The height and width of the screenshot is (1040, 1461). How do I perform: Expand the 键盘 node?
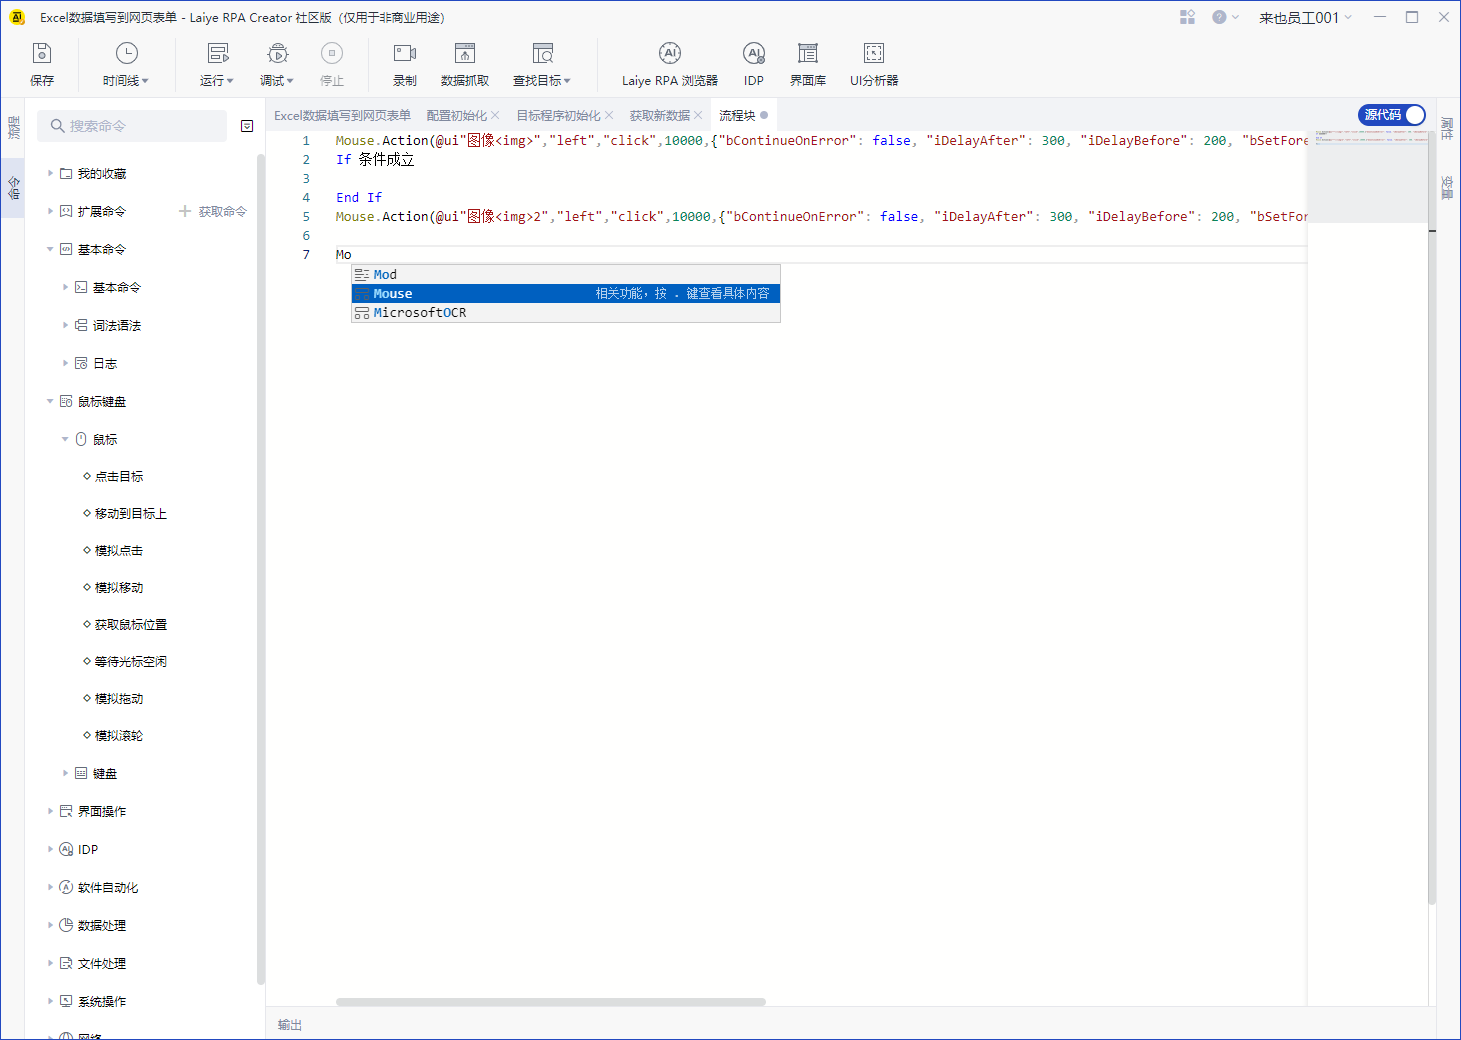(65, 773)
